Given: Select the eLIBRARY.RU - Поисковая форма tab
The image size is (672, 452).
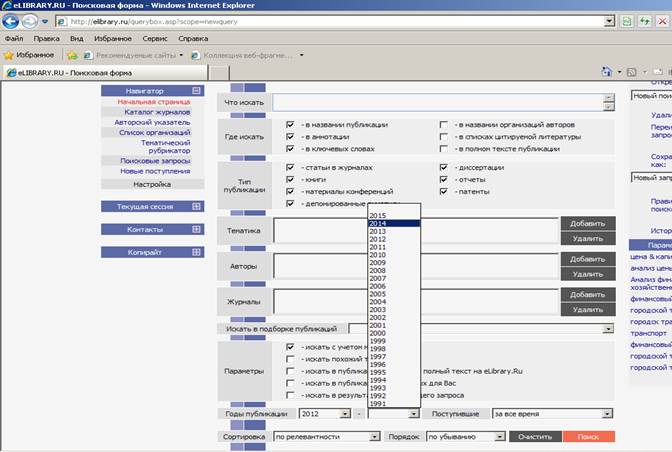Looking at the screenshot, I should pos(105,73).
